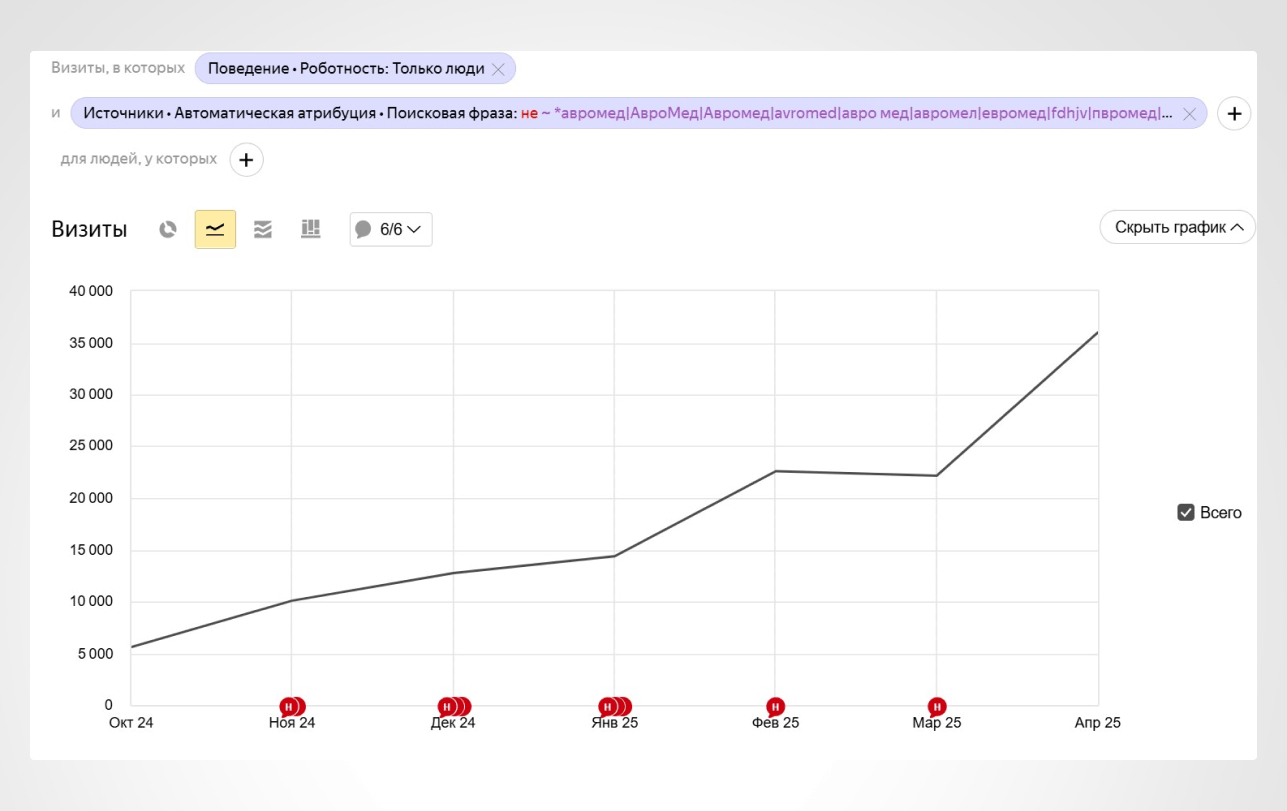Open the annotations 6/6 dropdown
The width and height of the screenshot is (1287, 811).
click(391, 229)
